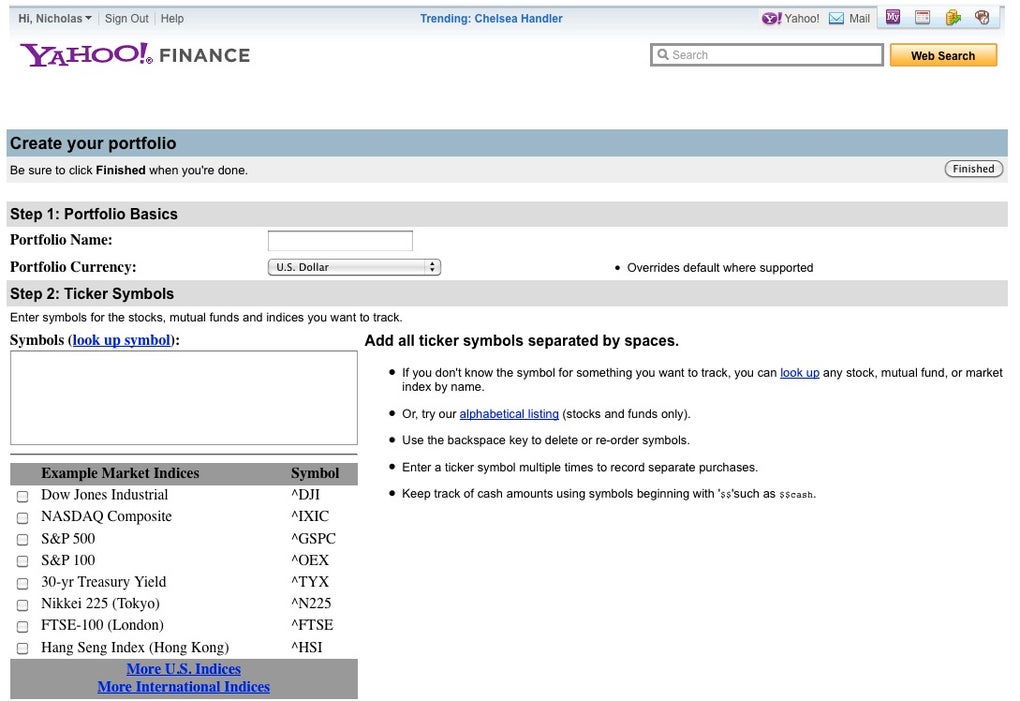Image resolution: width=1020 pixels, height=701 pixels.
Task: Tick the S&P 100 checkbox
Action: point(23,562)
